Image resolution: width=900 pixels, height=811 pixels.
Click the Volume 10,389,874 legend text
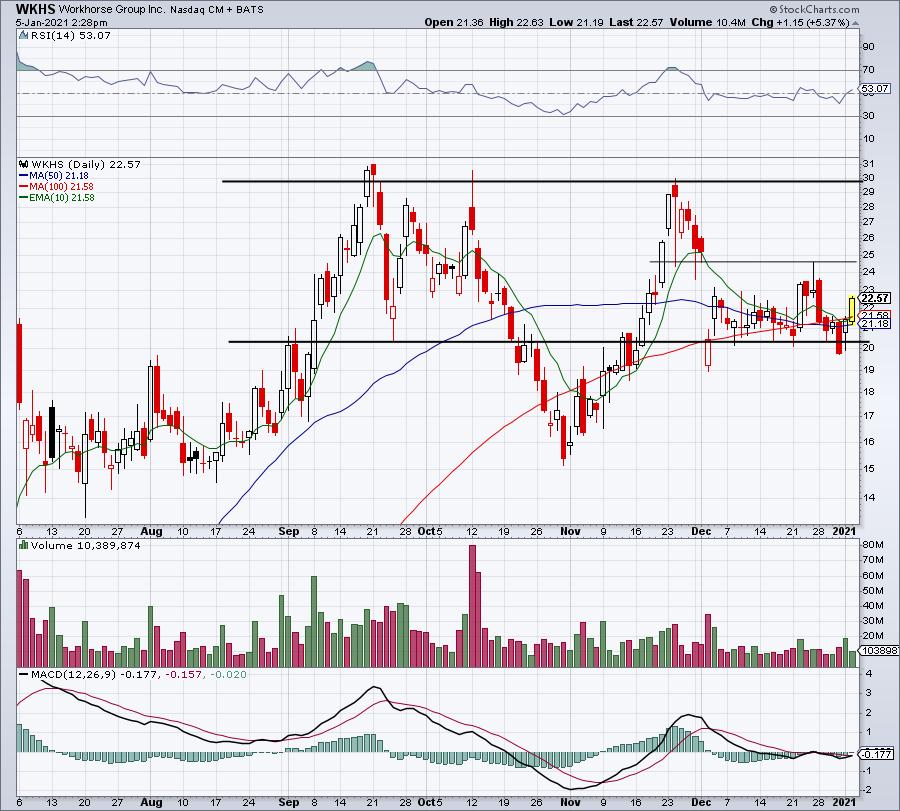86,545
